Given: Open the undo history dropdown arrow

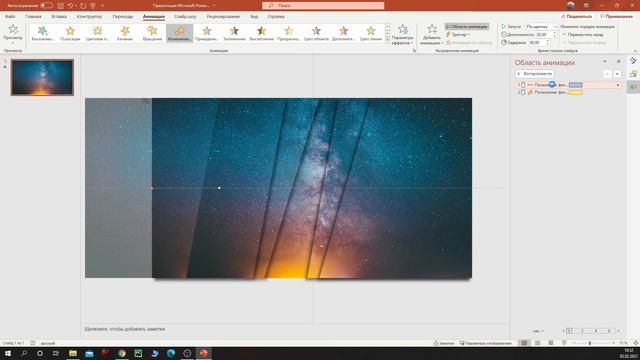Looking at the screenshot, I should (76, 6).
